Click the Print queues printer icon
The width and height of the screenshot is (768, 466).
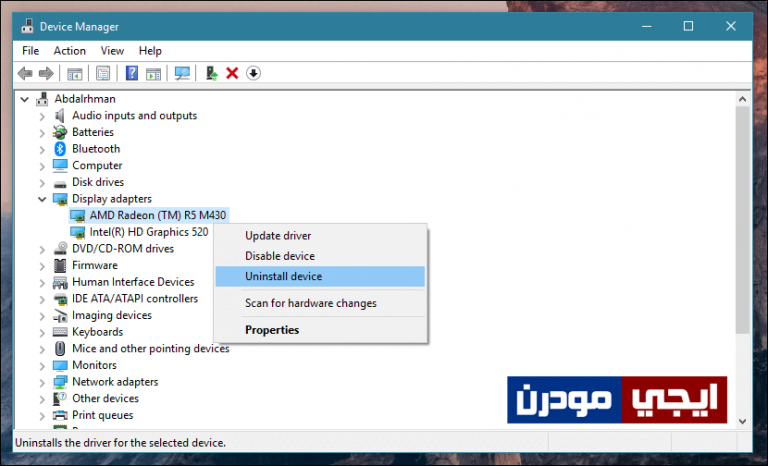pos(60,415)
